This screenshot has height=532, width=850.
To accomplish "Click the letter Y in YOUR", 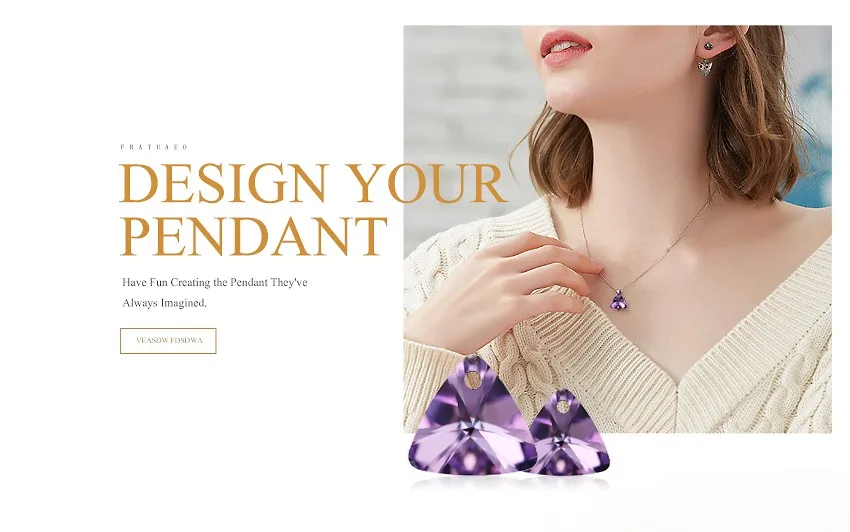I will click(365, 183).
